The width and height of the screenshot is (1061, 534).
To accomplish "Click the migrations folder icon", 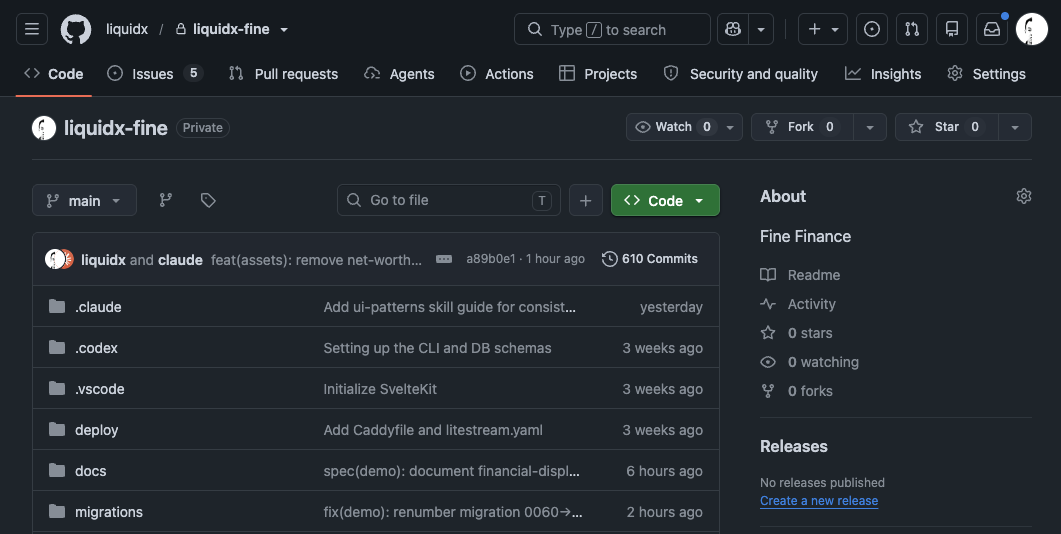I will (57, 511).
